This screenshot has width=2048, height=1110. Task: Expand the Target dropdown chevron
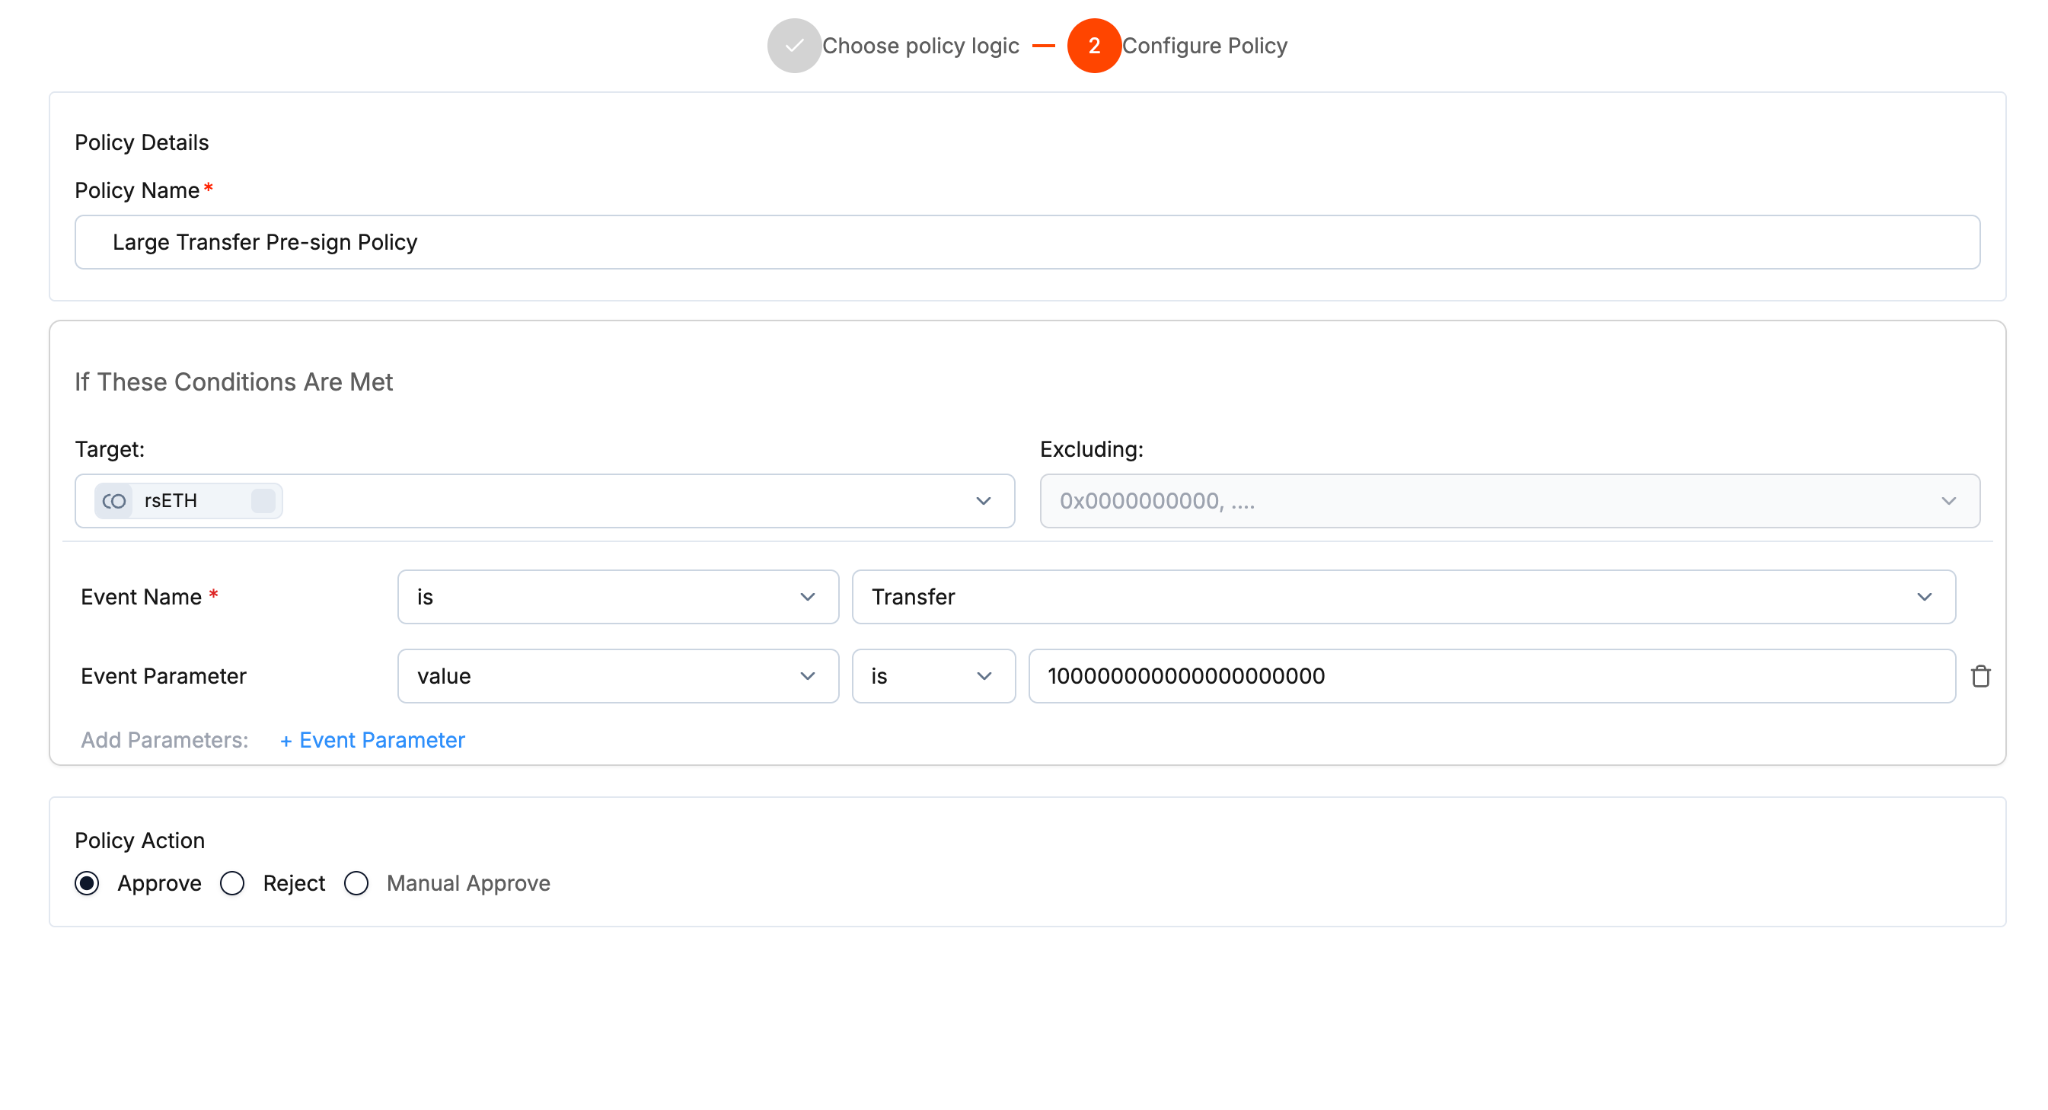click(x=983, y=501)
